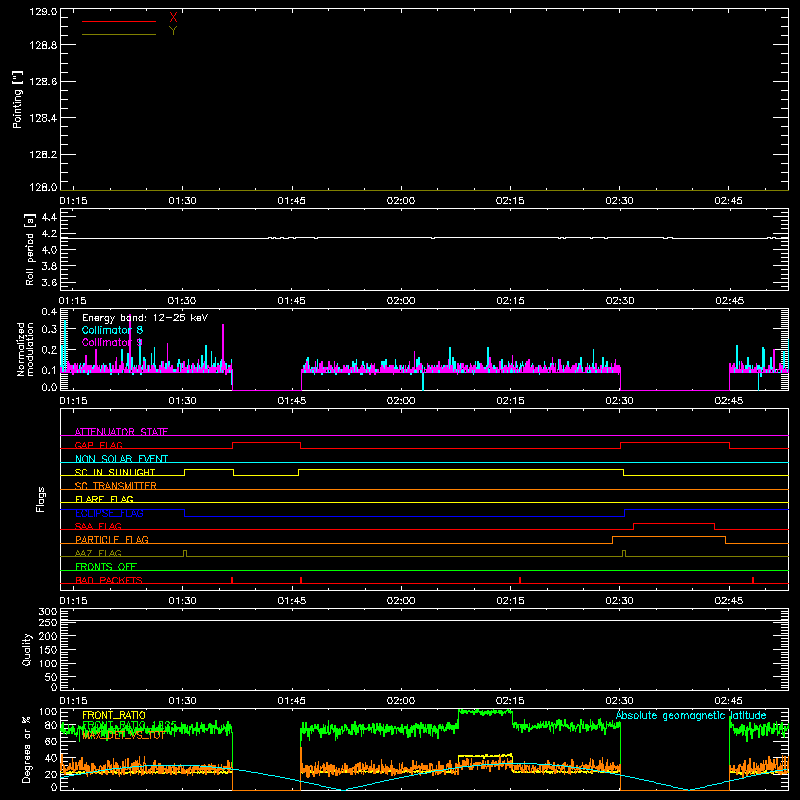The width and height of the screenshot is (800, 800).
Task: Click the Energy band: 12-25 keV annotation
Action: tap(145, 318)
